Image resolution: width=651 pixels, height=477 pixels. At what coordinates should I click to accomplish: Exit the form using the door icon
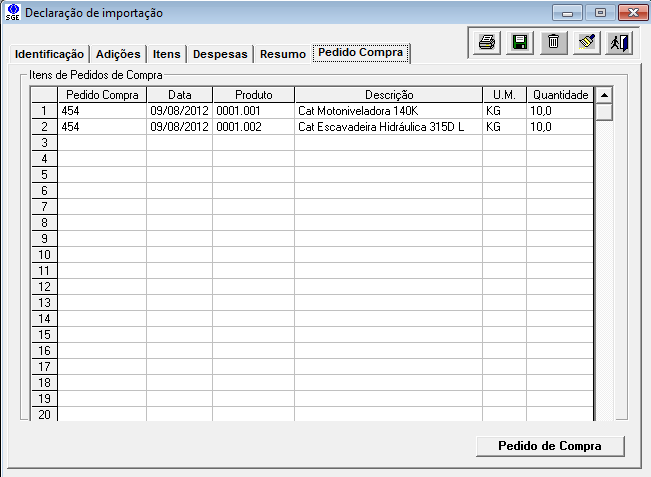(619, 43)
